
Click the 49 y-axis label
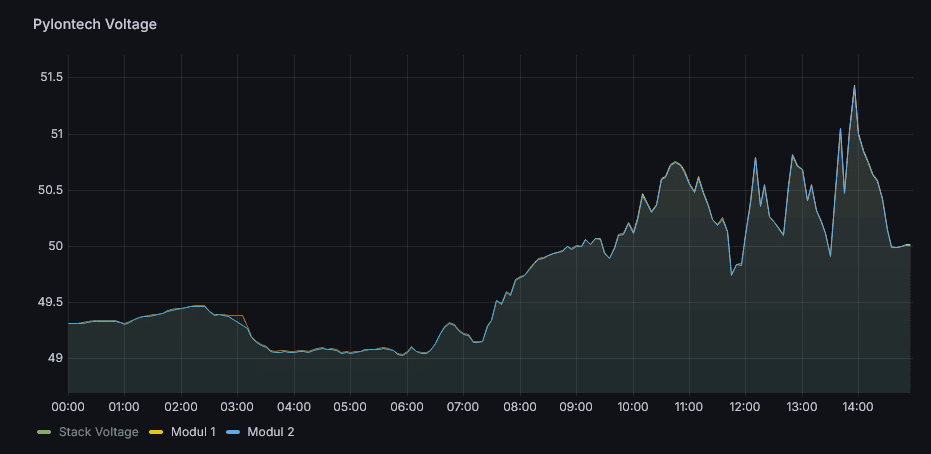point(55,358)
